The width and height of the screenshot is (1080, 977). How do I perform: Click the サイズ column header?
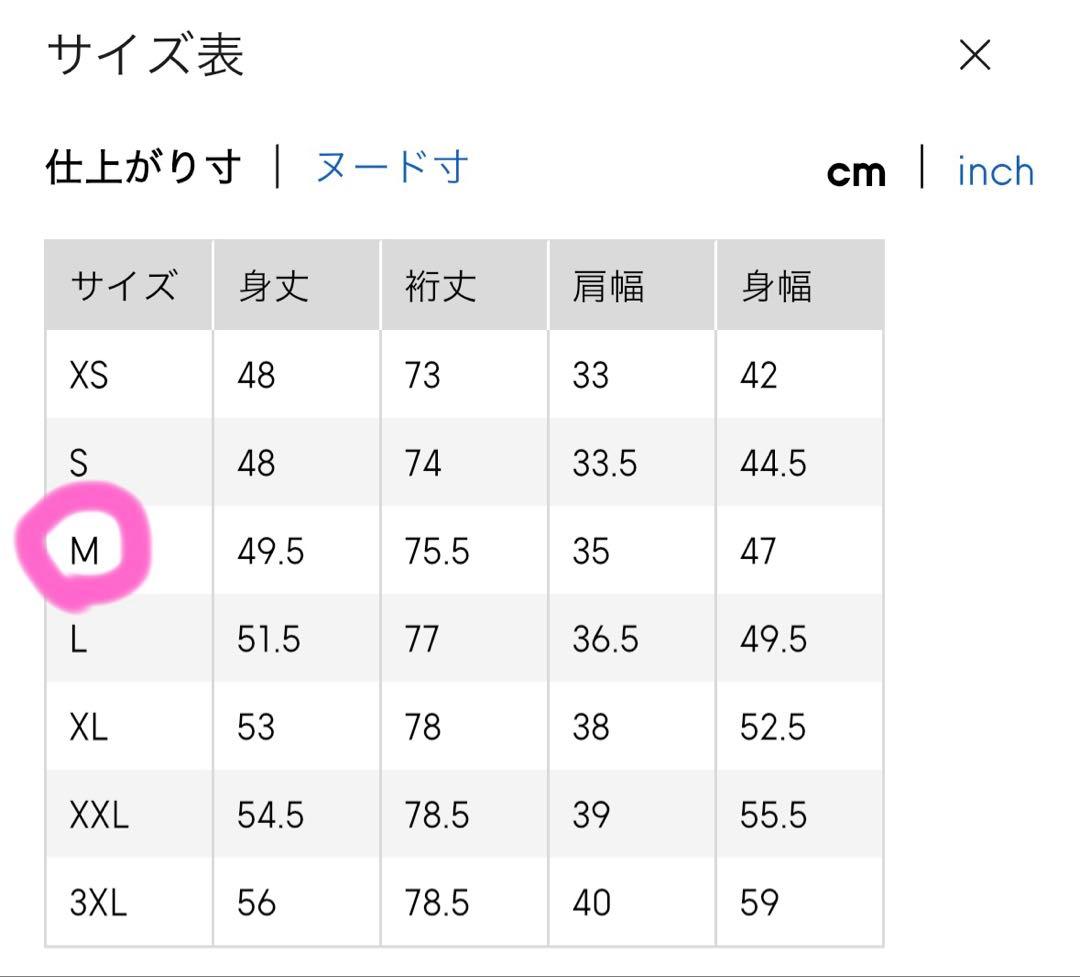(124, 287)
